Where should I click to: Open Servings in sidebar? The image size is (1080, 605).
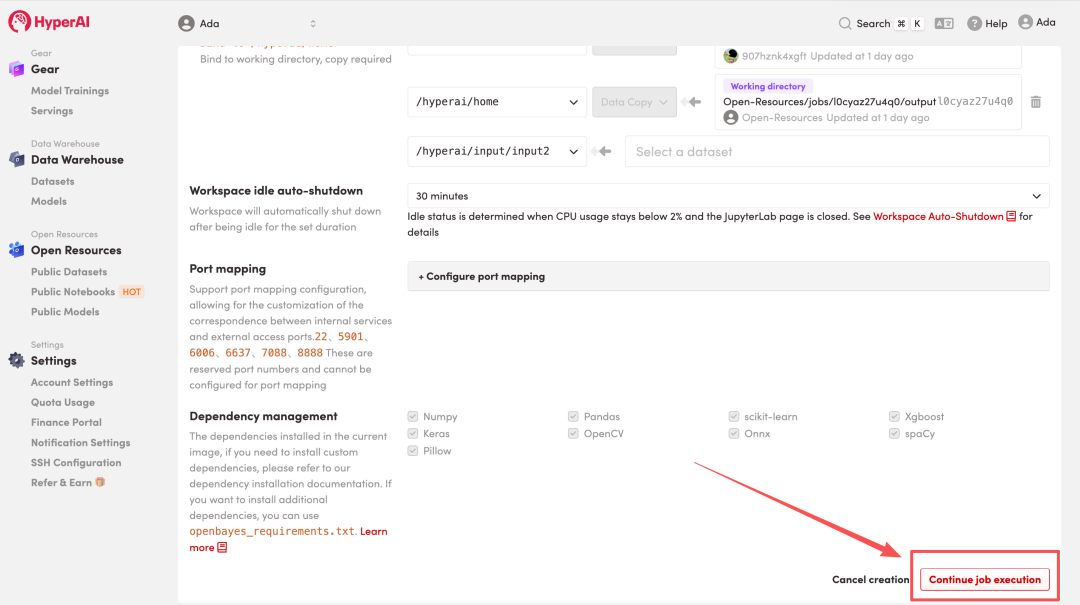click(52, 110)
